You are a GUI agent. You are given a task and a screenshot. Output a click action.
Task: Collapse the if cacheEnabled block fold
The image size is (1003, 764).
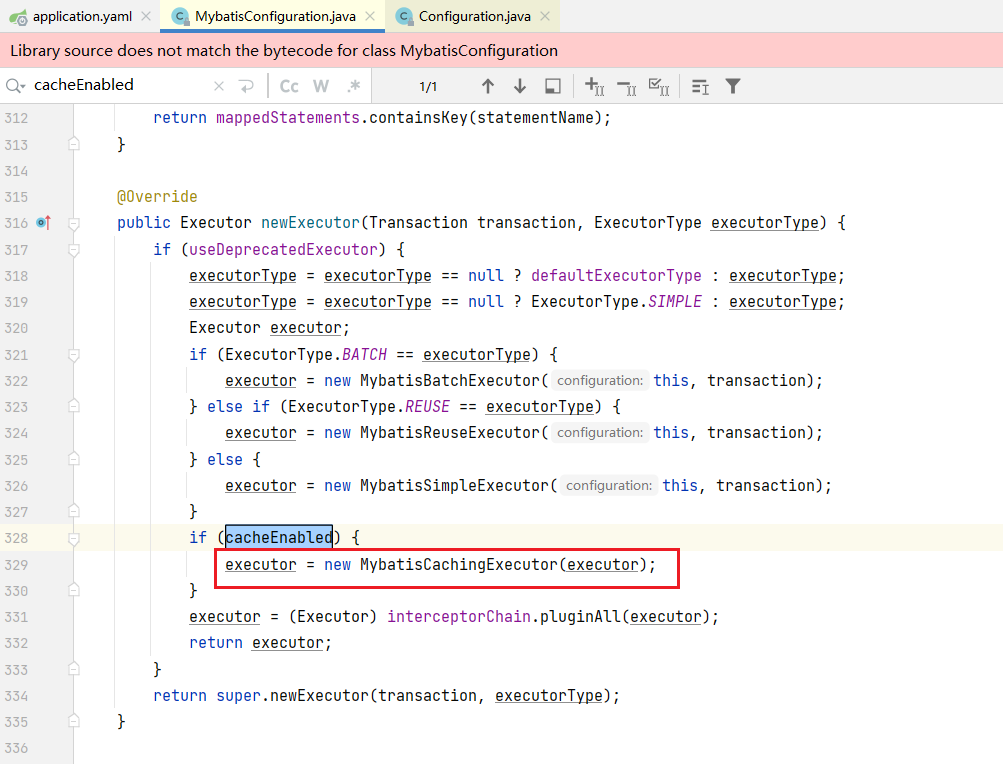tap(73, 538)
